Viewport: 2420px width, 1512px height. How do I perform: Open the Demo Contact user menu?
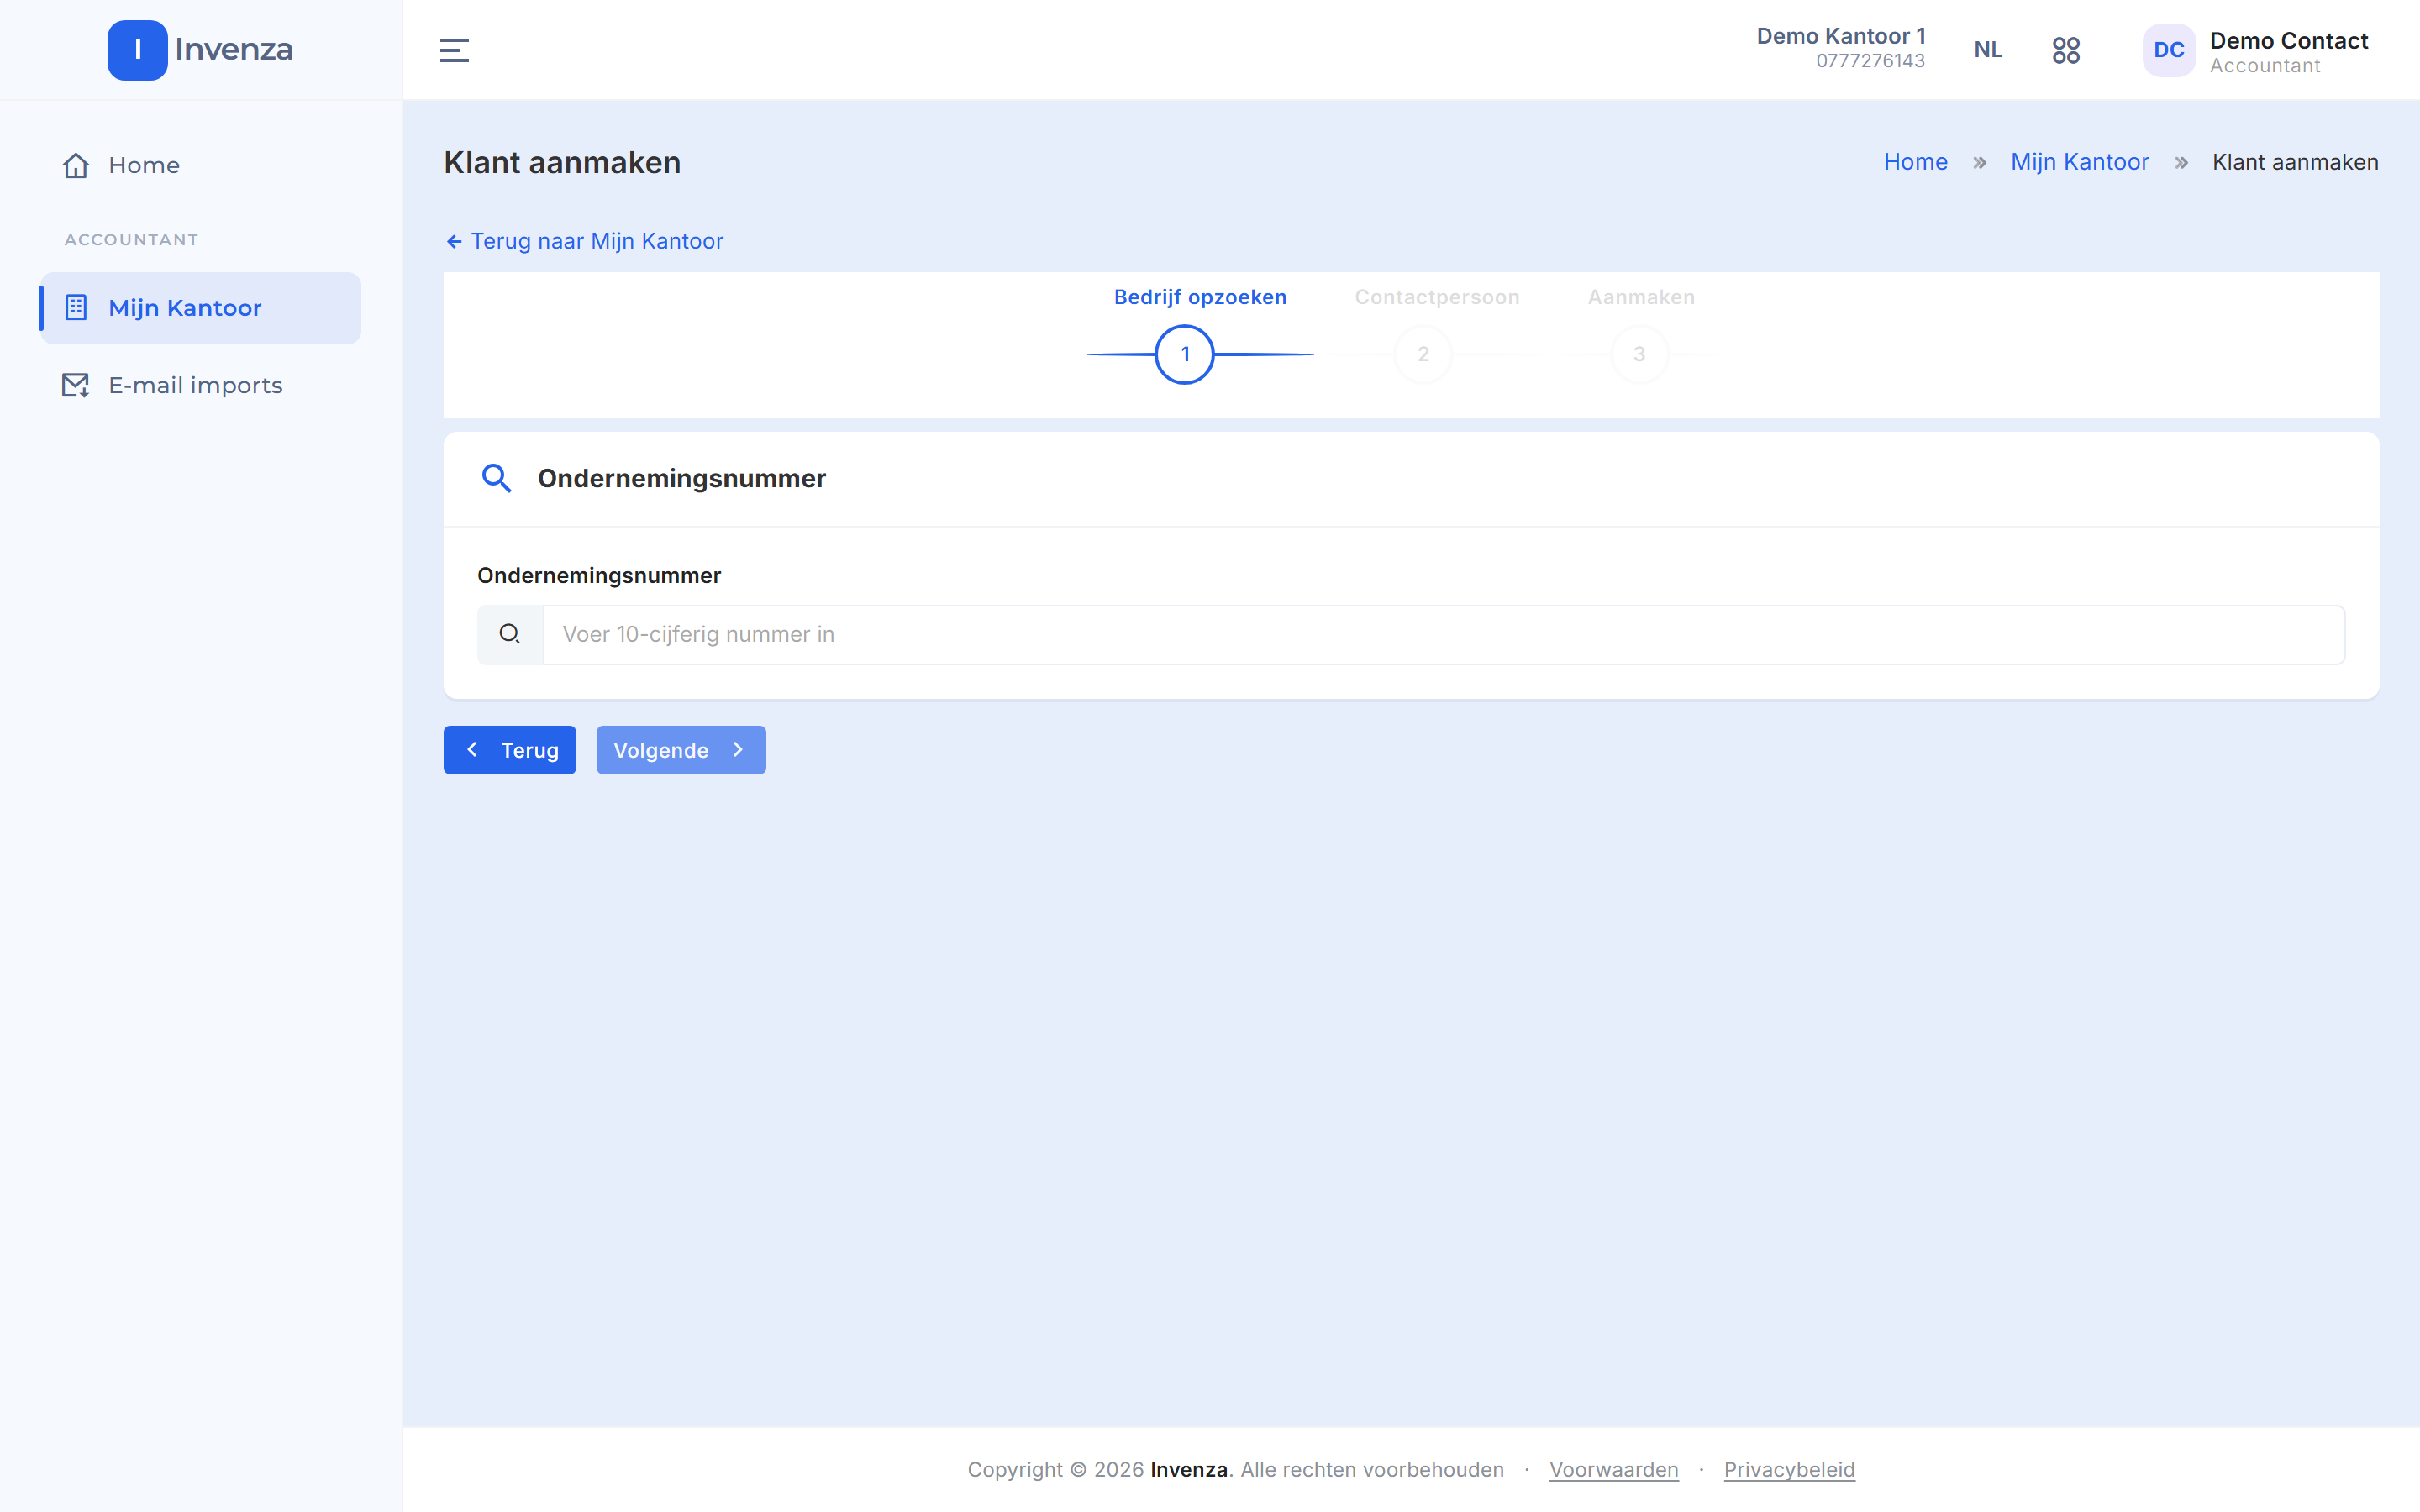click(x=2256, y=51)
